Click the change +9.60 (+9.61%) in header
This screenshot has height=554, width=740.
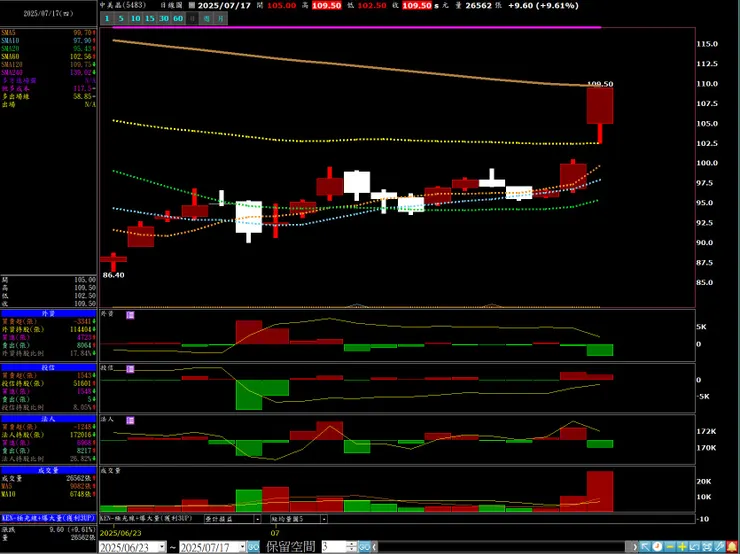pos(543,6)
